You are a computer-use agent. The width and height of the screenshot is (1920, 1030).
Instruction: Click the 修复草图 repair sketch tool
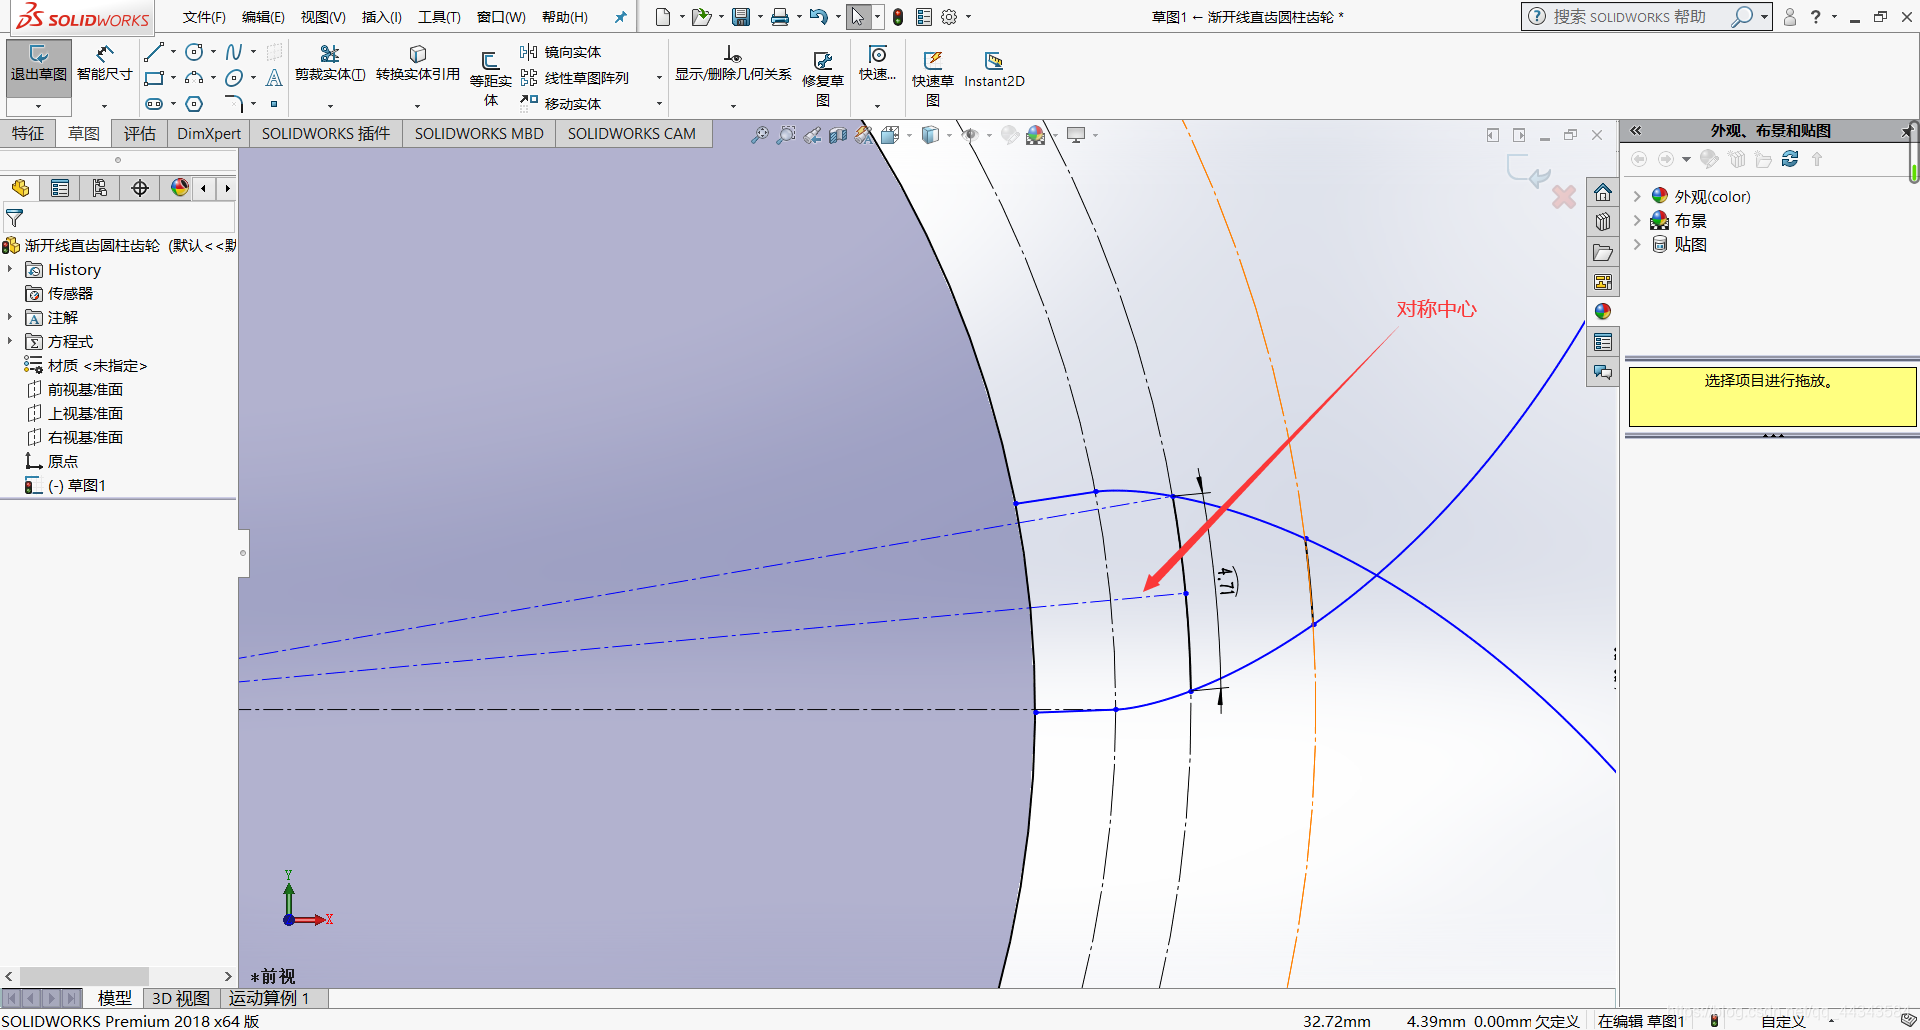823,78
